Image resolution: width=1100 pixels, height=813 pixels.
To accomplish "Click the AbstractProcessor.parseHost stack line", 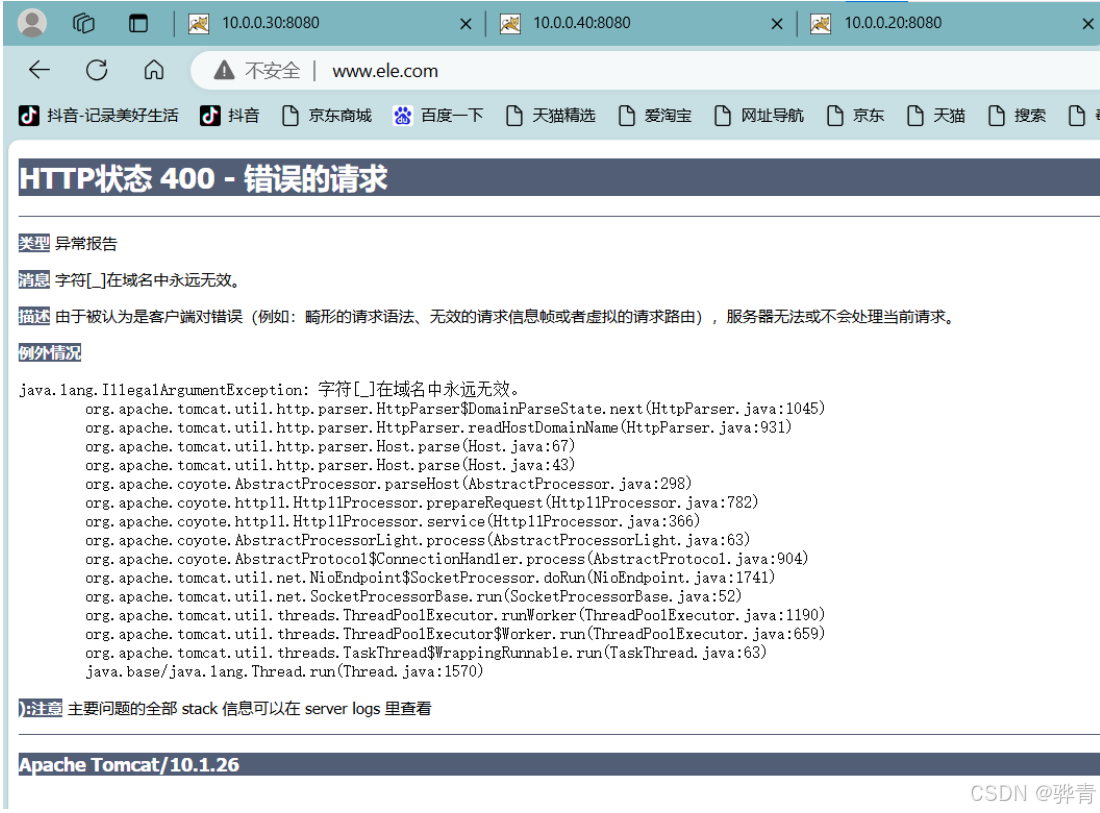I will coord(388,484).
